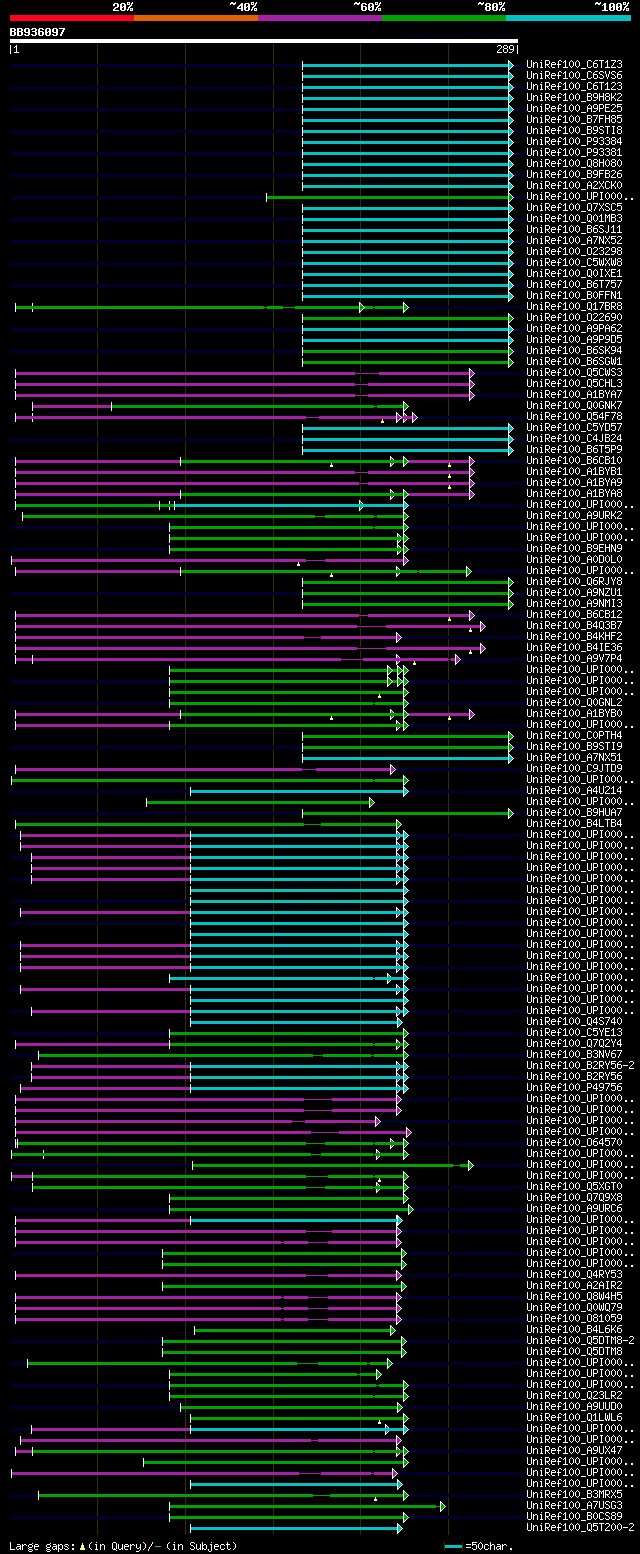The height and width of the screenshot is (1554, 640).
Task: Select the UniRef100_O23298 entry
Action: (x=574, y=251)
